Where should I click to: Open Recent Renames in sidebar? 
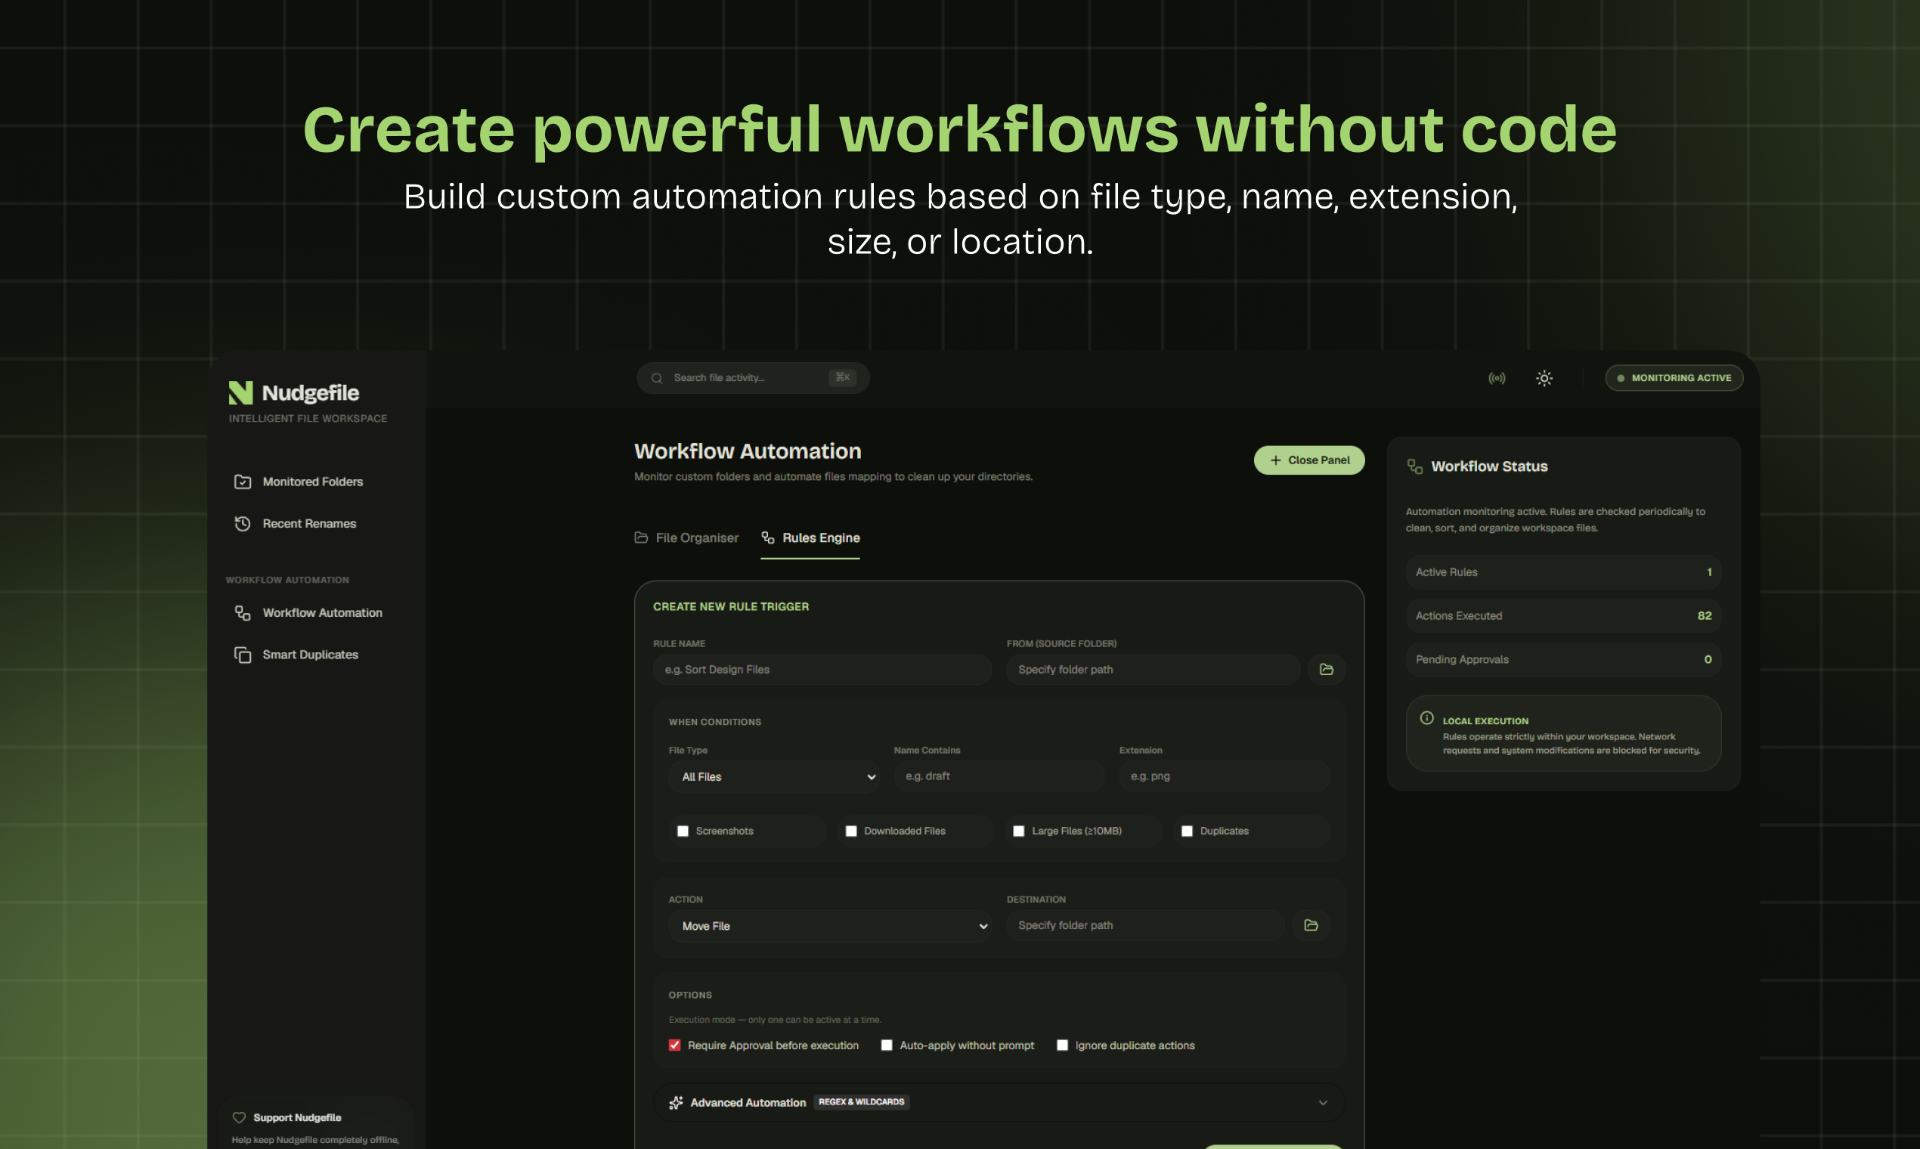[309, 524]
